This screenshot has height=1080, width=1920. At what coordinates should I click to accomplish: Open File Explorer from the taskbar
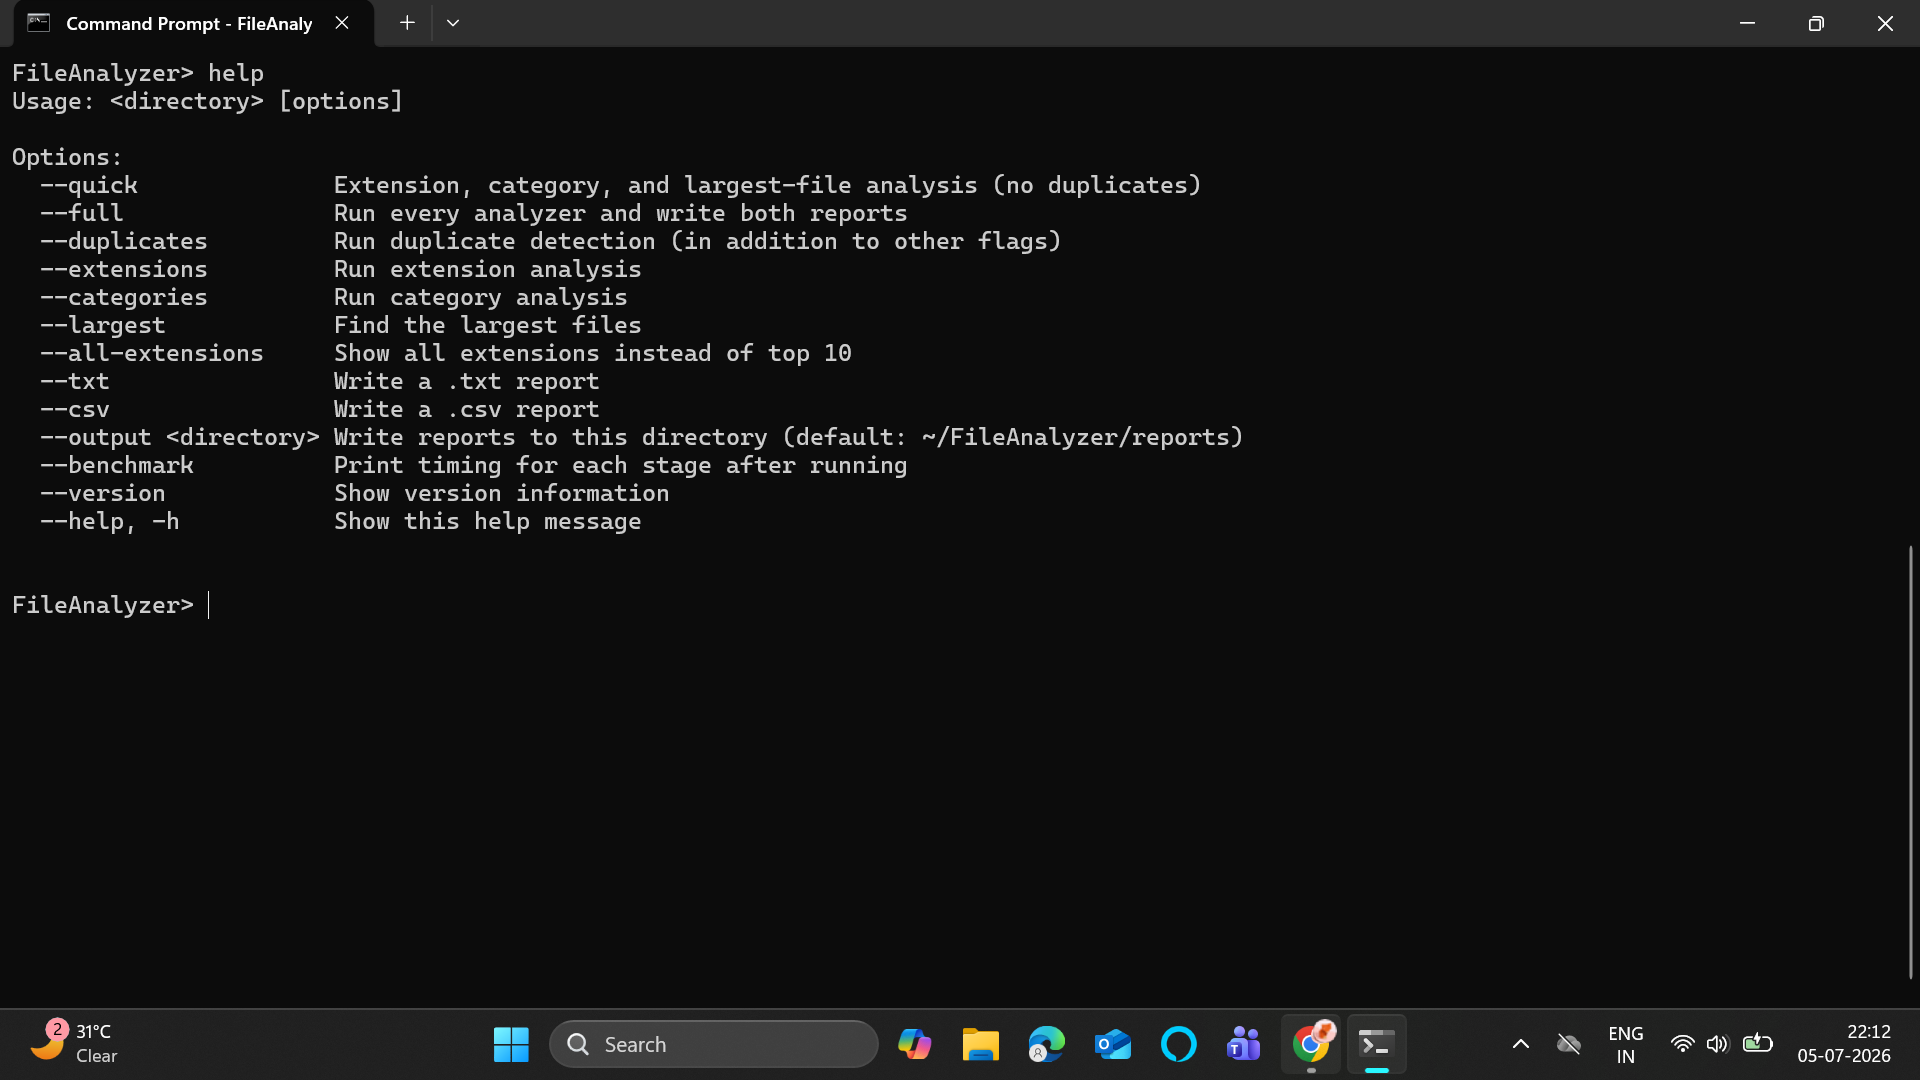pyautogui.click(x=980, y=1044)
